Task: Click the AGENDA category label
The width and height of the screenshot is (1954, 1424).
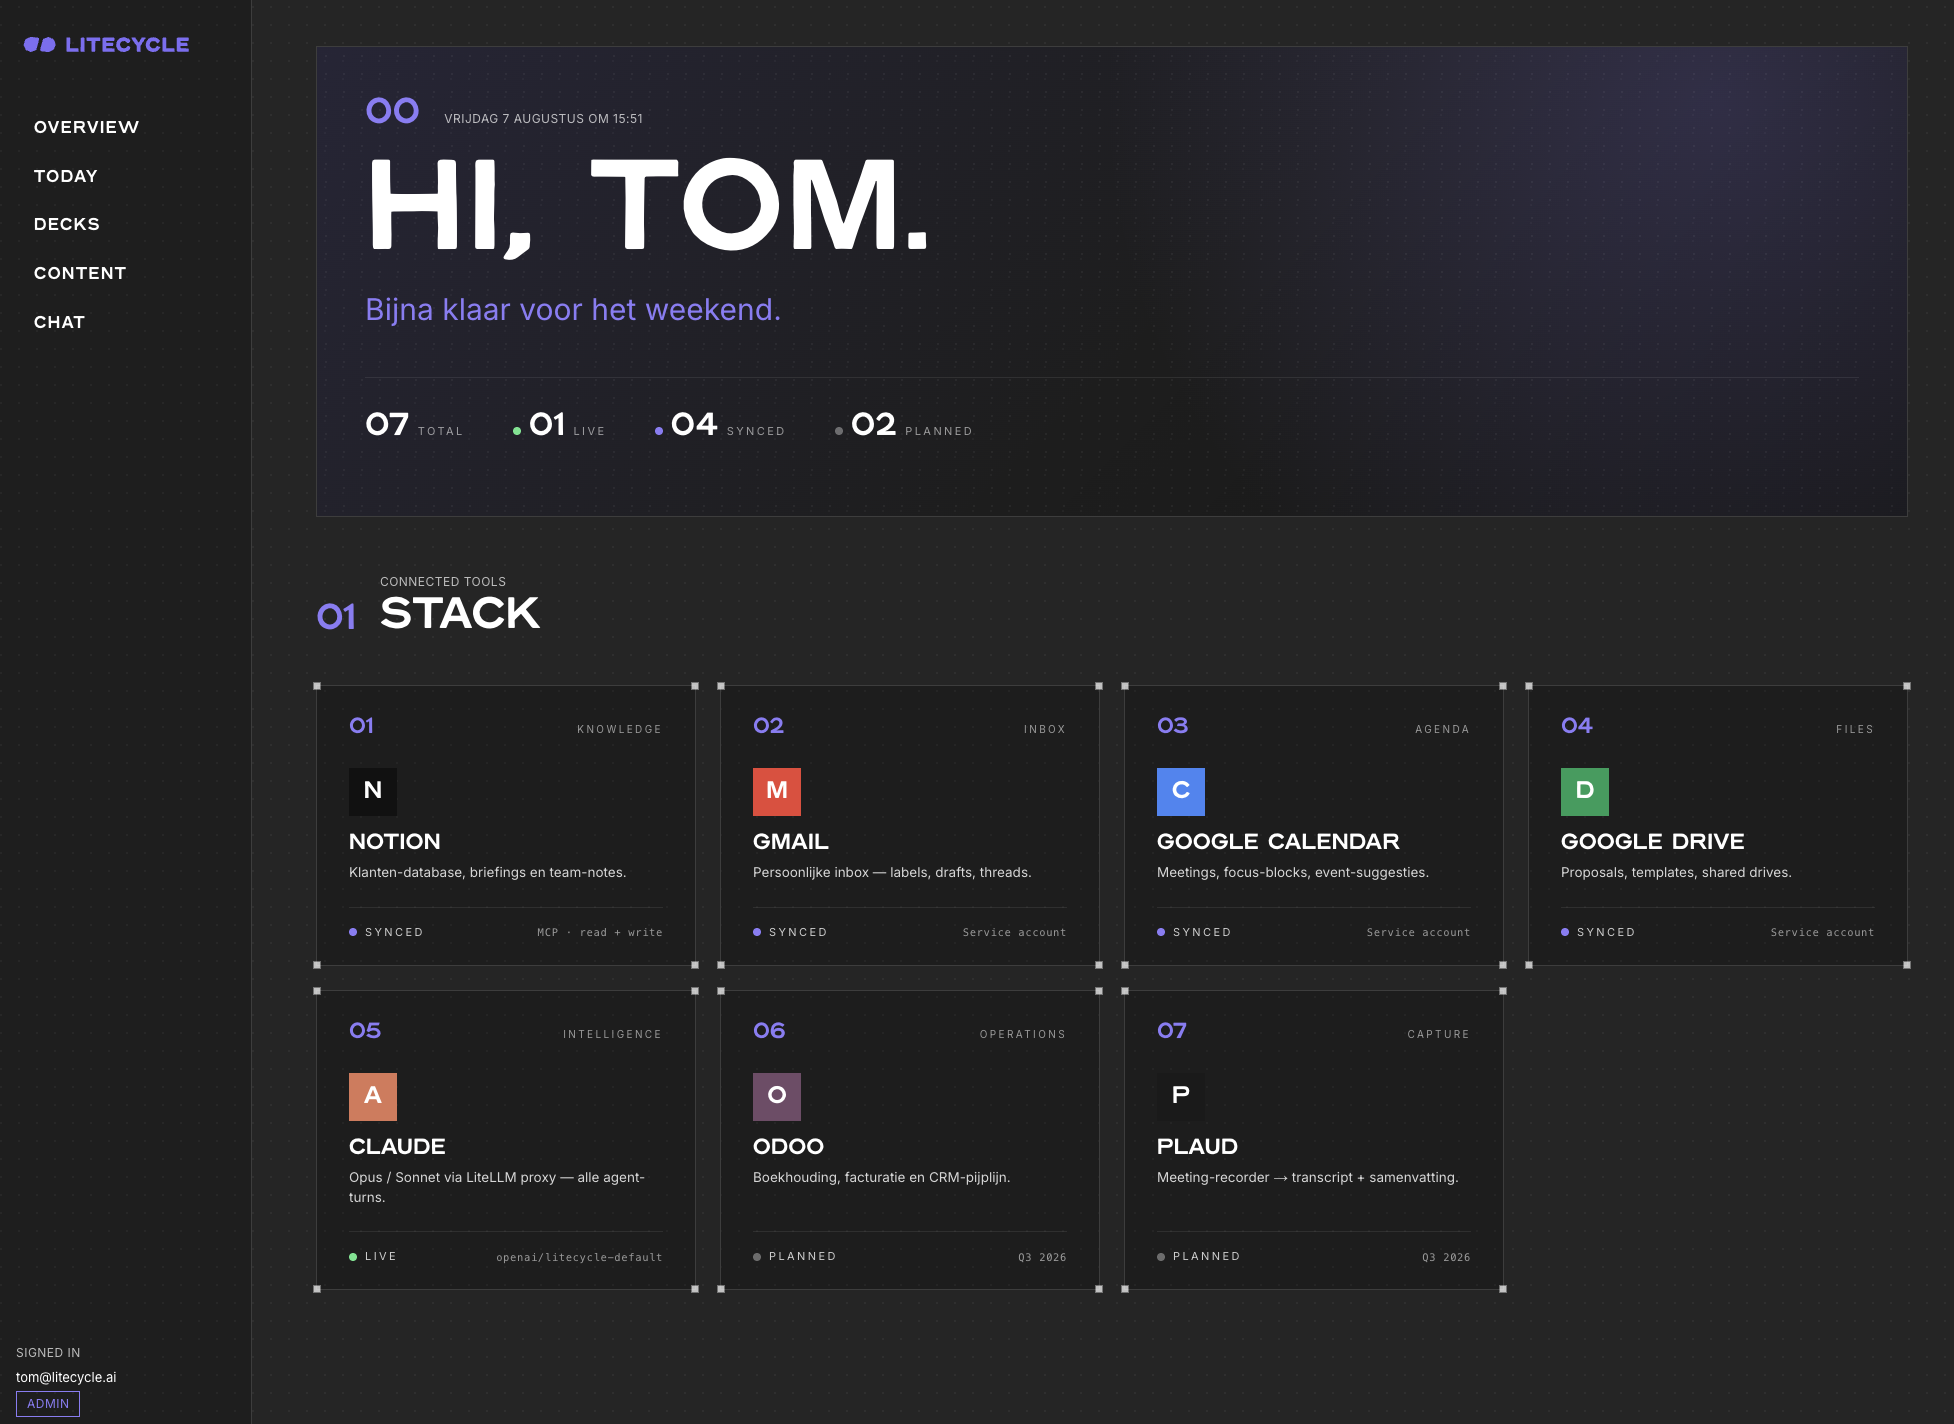Action: 1443,729
